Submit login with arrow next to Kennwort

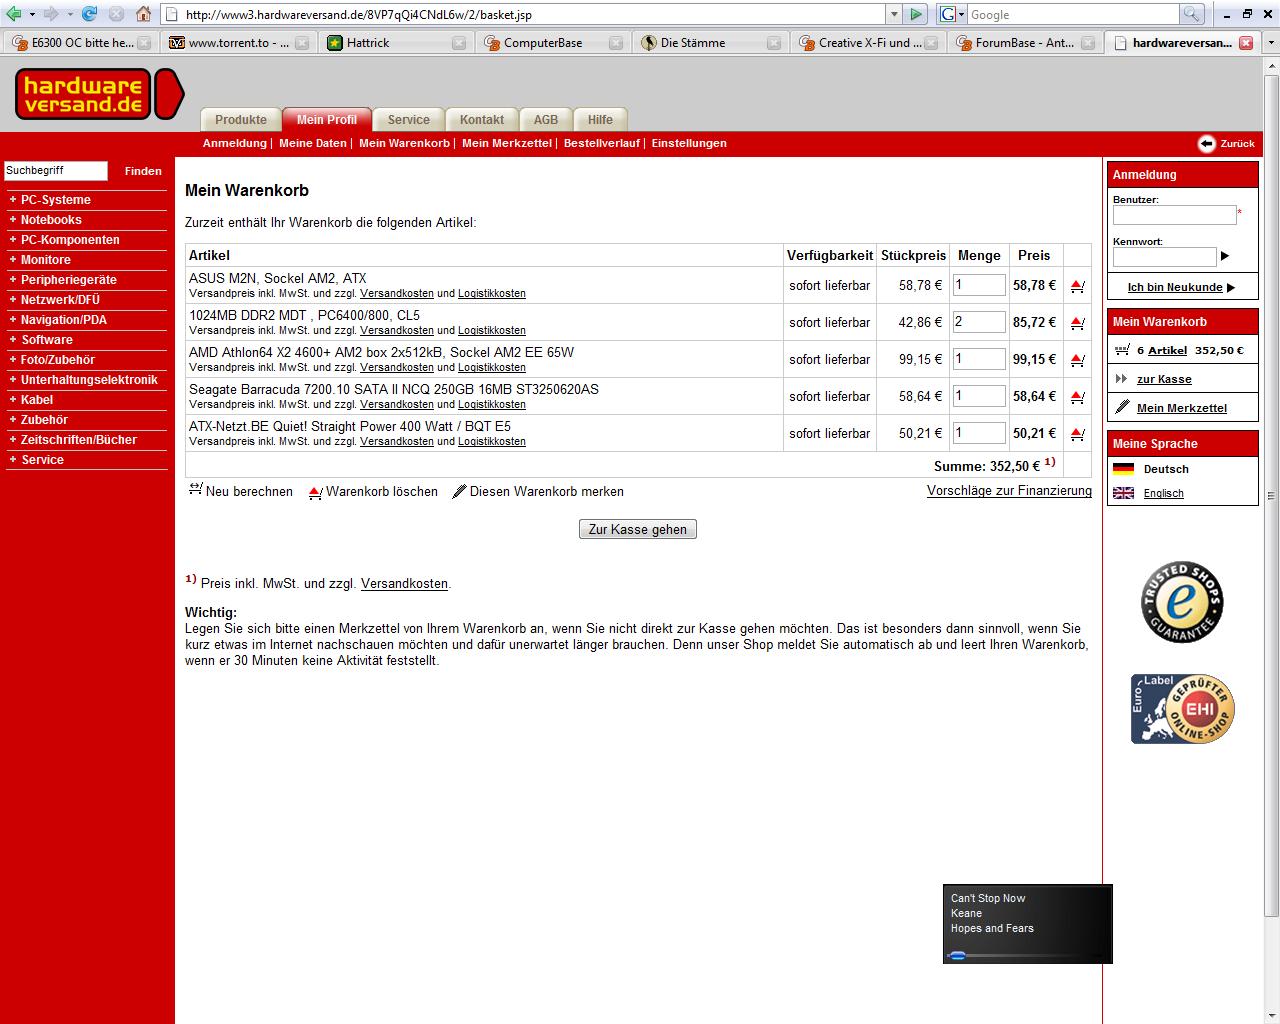(x=1224, y=256)
